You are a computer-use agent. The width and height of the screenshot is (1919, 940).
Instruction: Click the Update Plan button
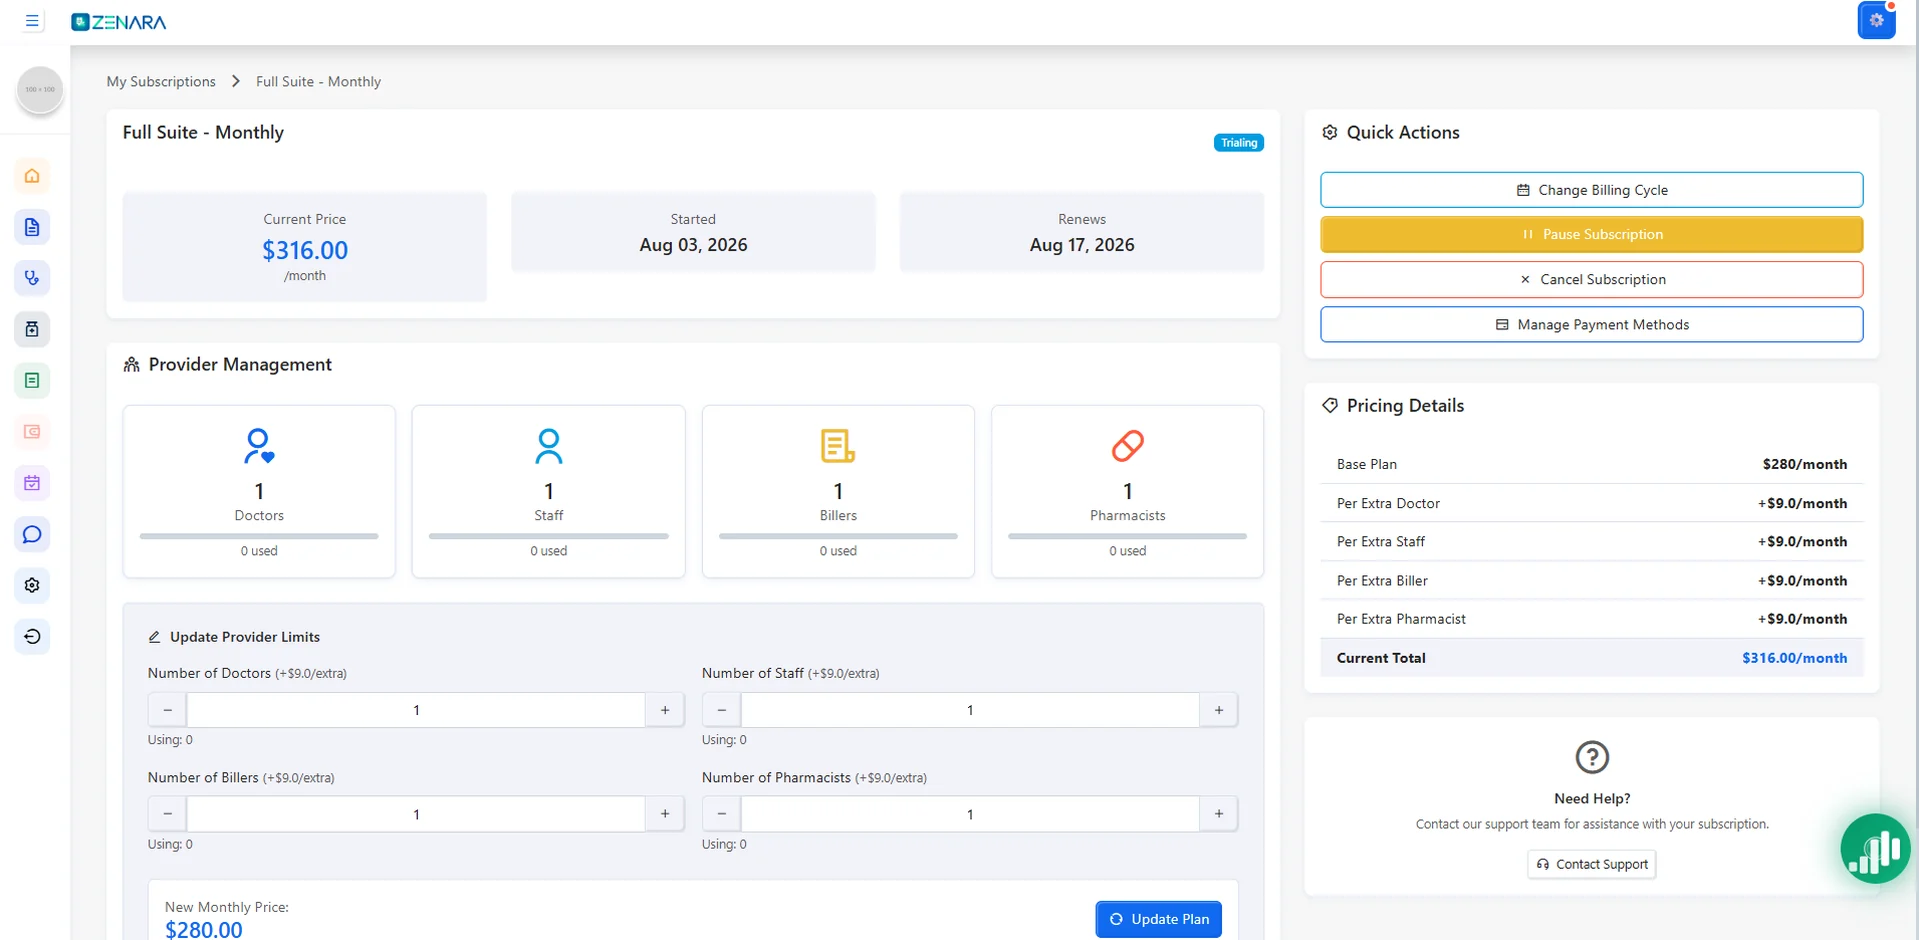[1158, 919]
